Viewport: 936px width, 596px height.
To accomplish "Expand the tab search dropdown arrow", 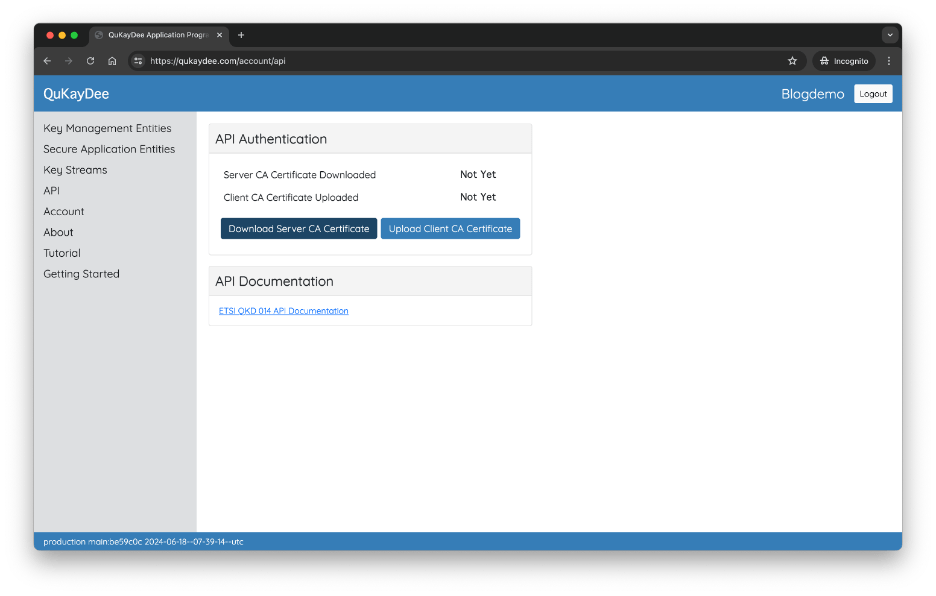I will [x=889, y=35].
